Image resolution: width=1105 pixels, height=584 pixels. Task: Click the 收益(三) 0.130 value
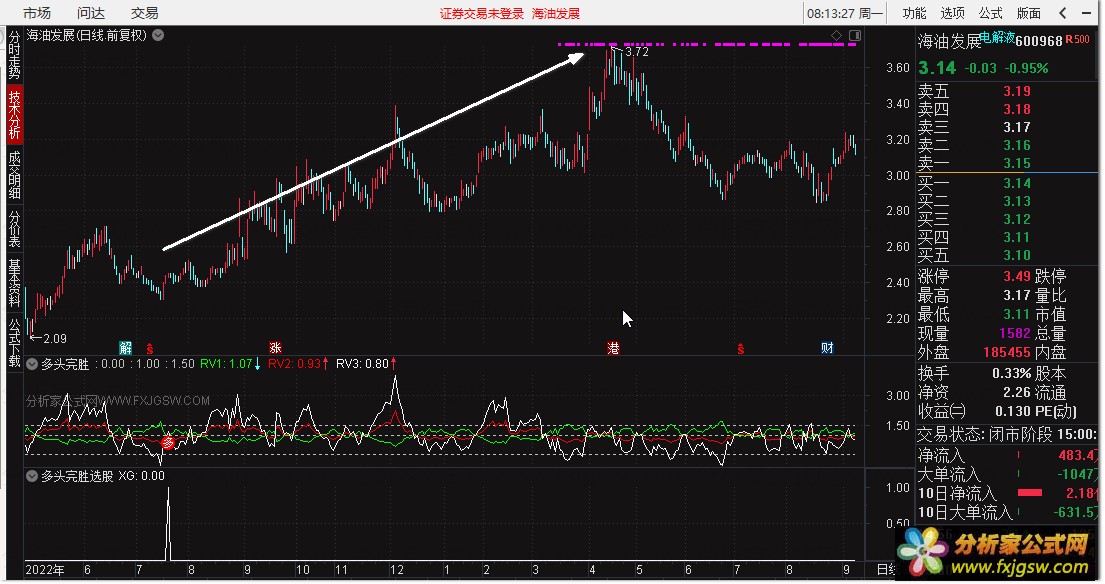pos(1013,411)
